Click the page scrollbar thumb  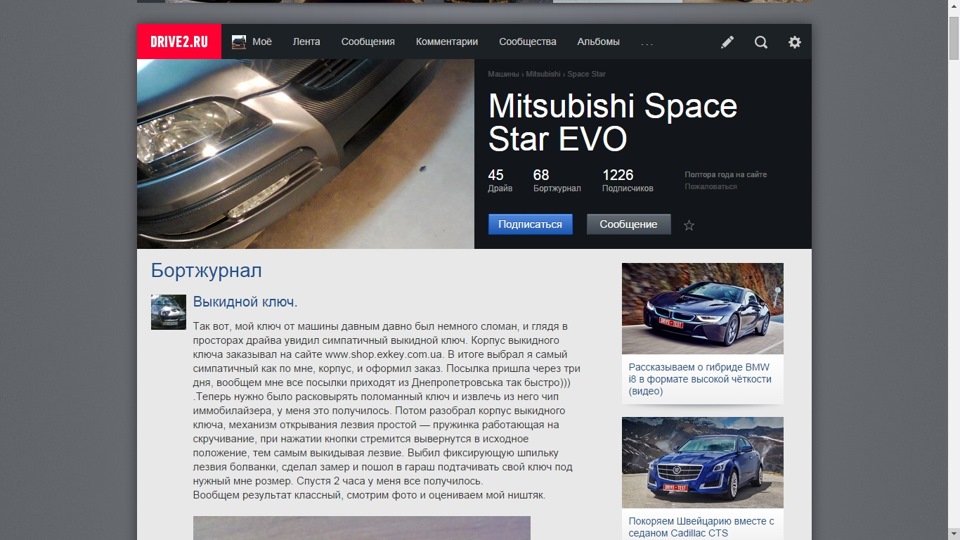954,38
